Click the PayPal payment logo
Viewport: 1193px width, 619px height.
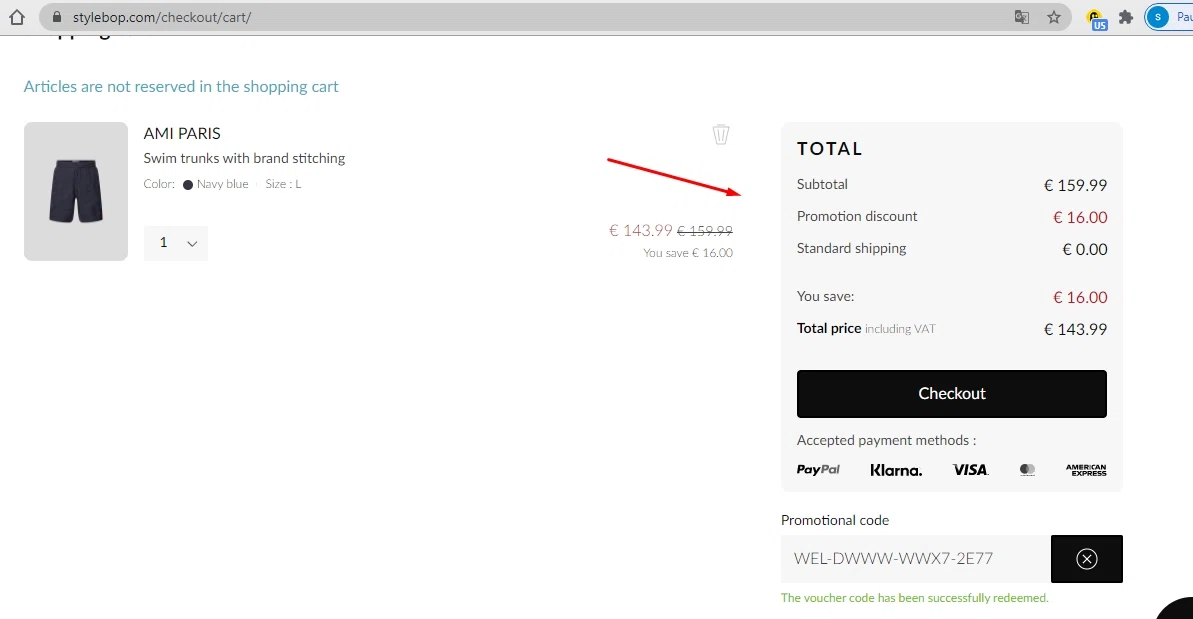click(818, 470)
